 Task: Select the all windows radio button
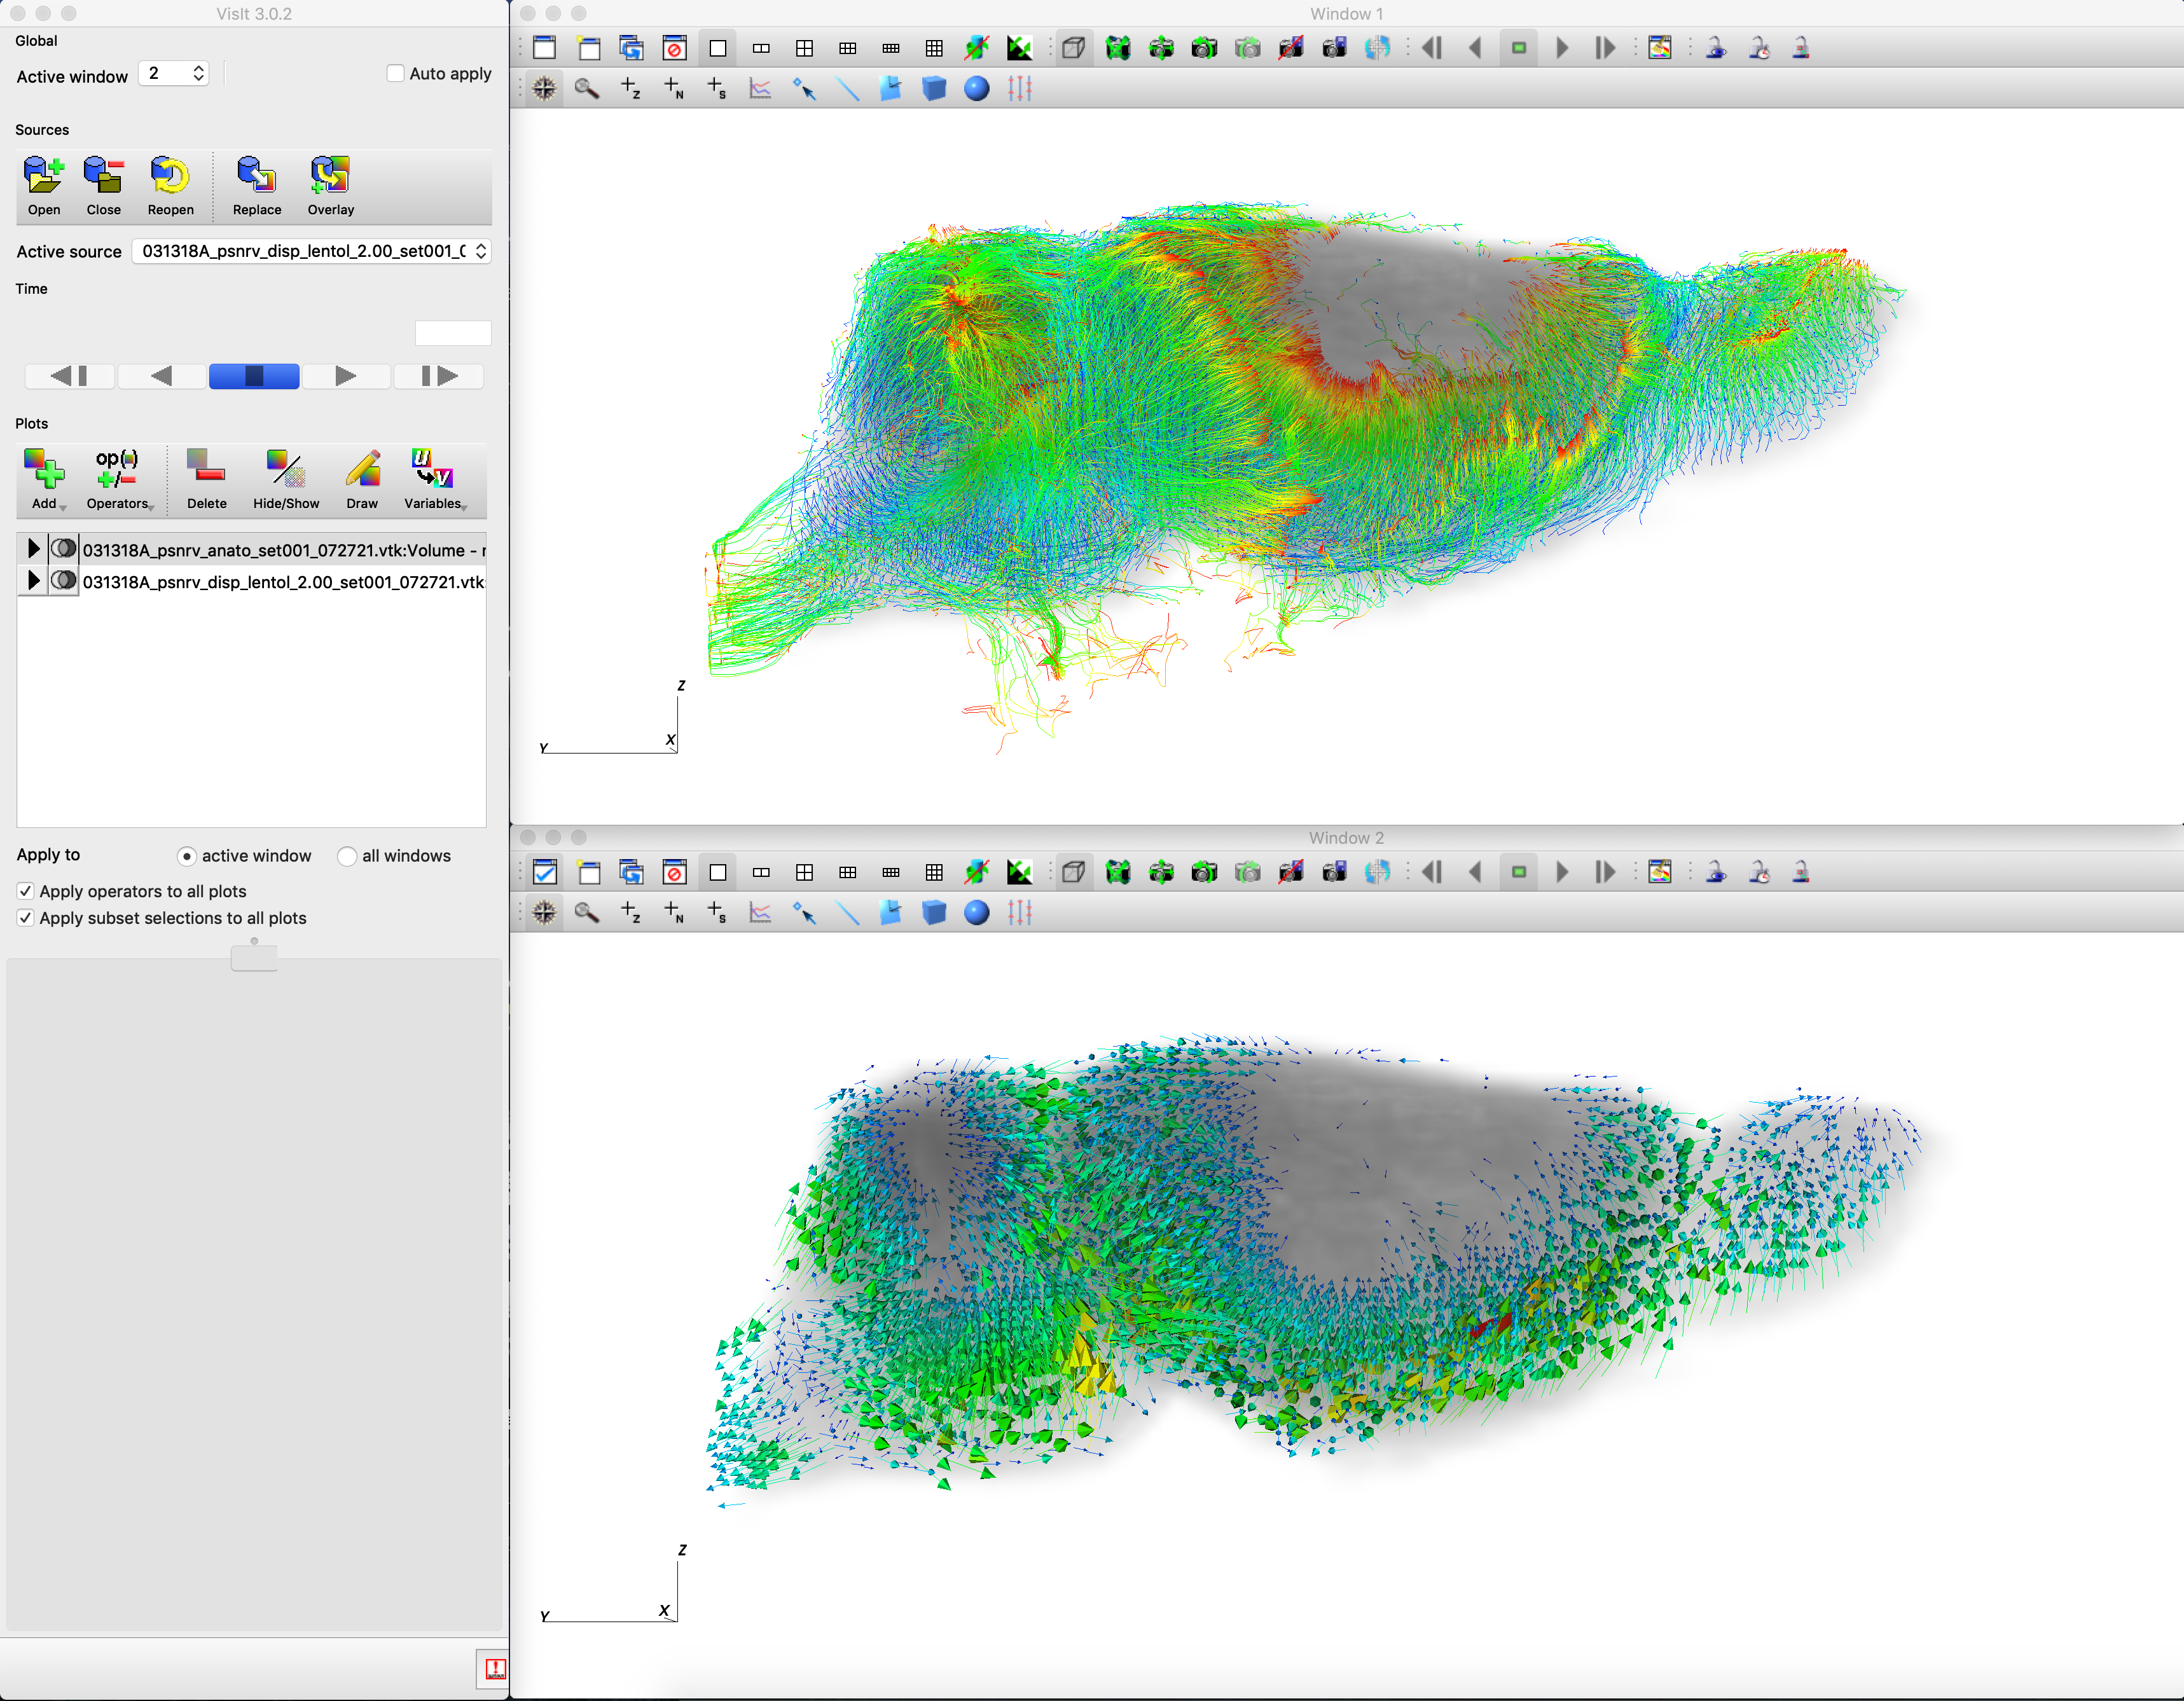pos(347,856)
